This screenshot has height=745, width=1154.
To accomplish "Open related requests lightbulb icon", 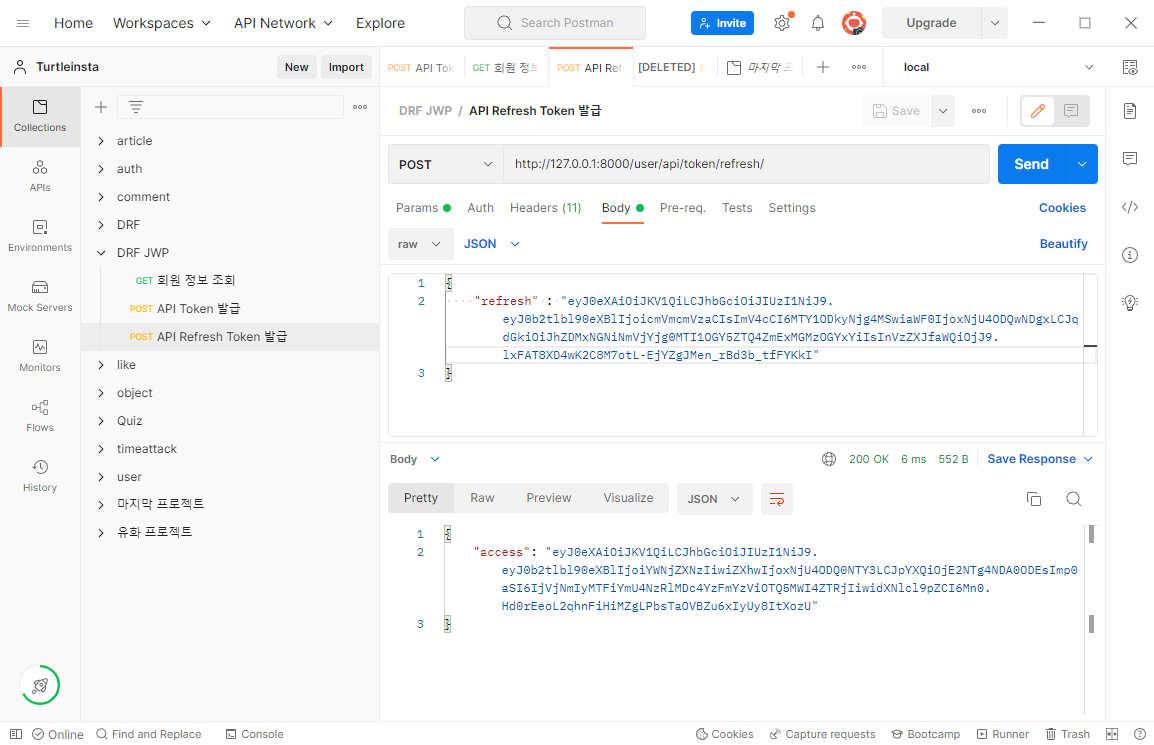I will [x=1130, y=302].
